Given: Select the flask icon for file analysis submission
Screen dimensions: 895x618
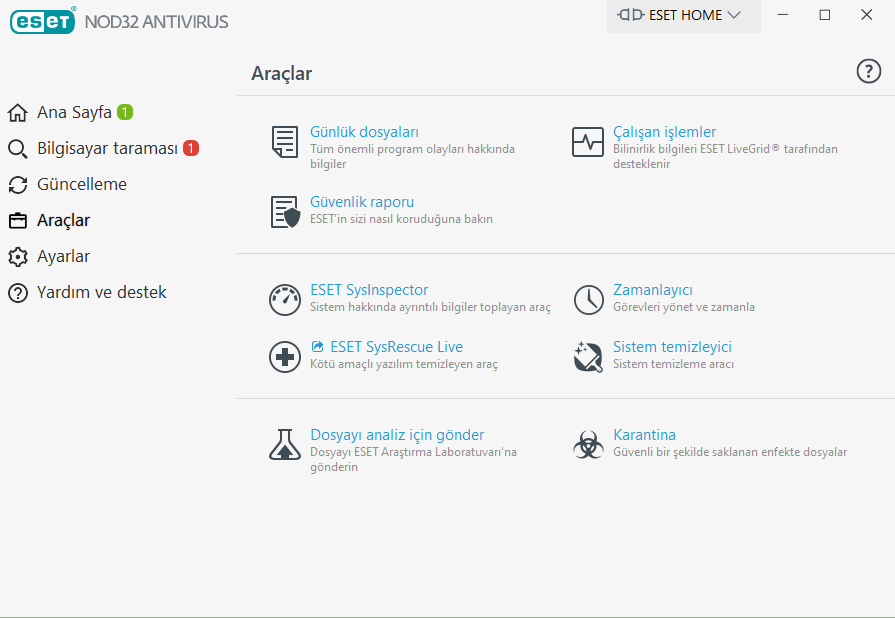Looking at the screenshot, I should coord(285,443).
